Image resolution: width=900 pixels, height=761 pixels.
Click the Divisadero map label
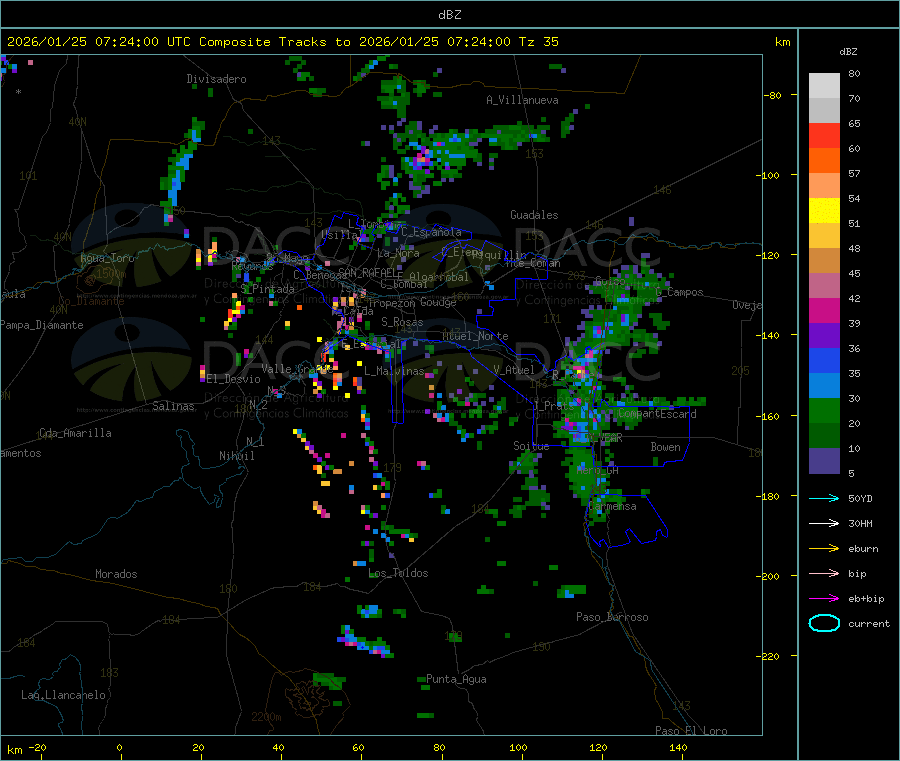216,79
